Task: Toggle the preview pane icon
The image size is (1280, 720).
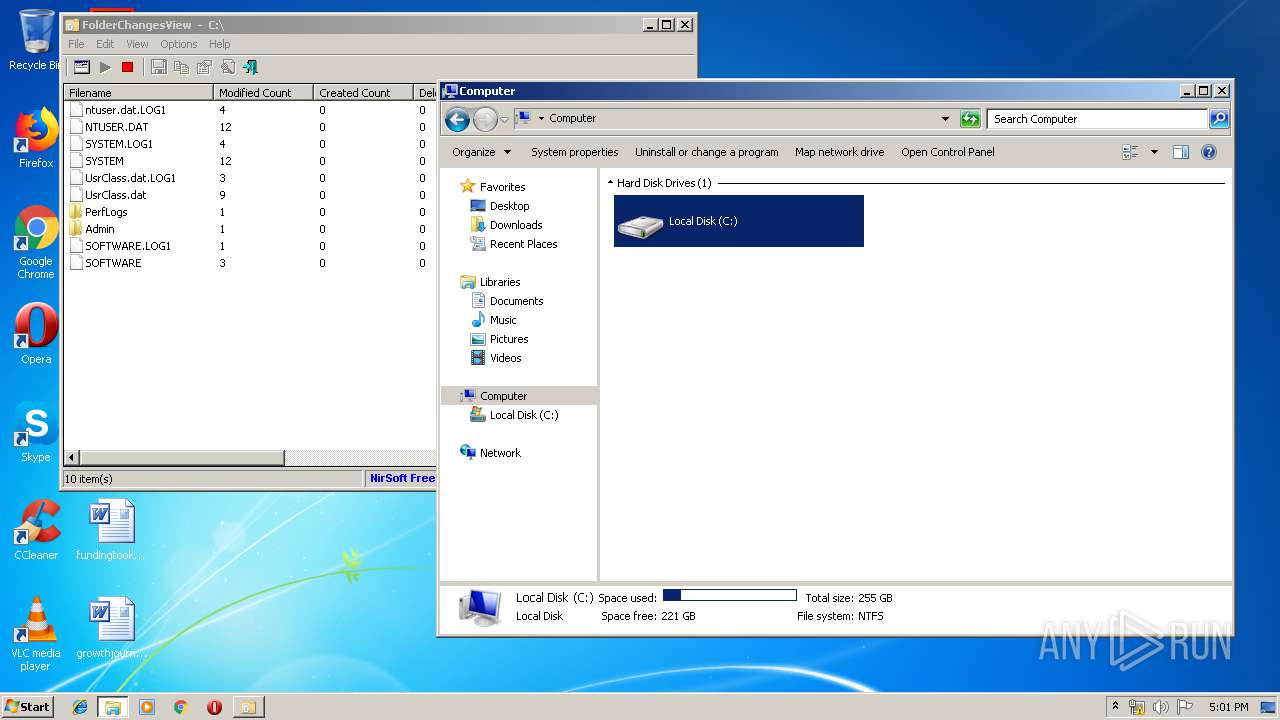Action: [1180, 152]
